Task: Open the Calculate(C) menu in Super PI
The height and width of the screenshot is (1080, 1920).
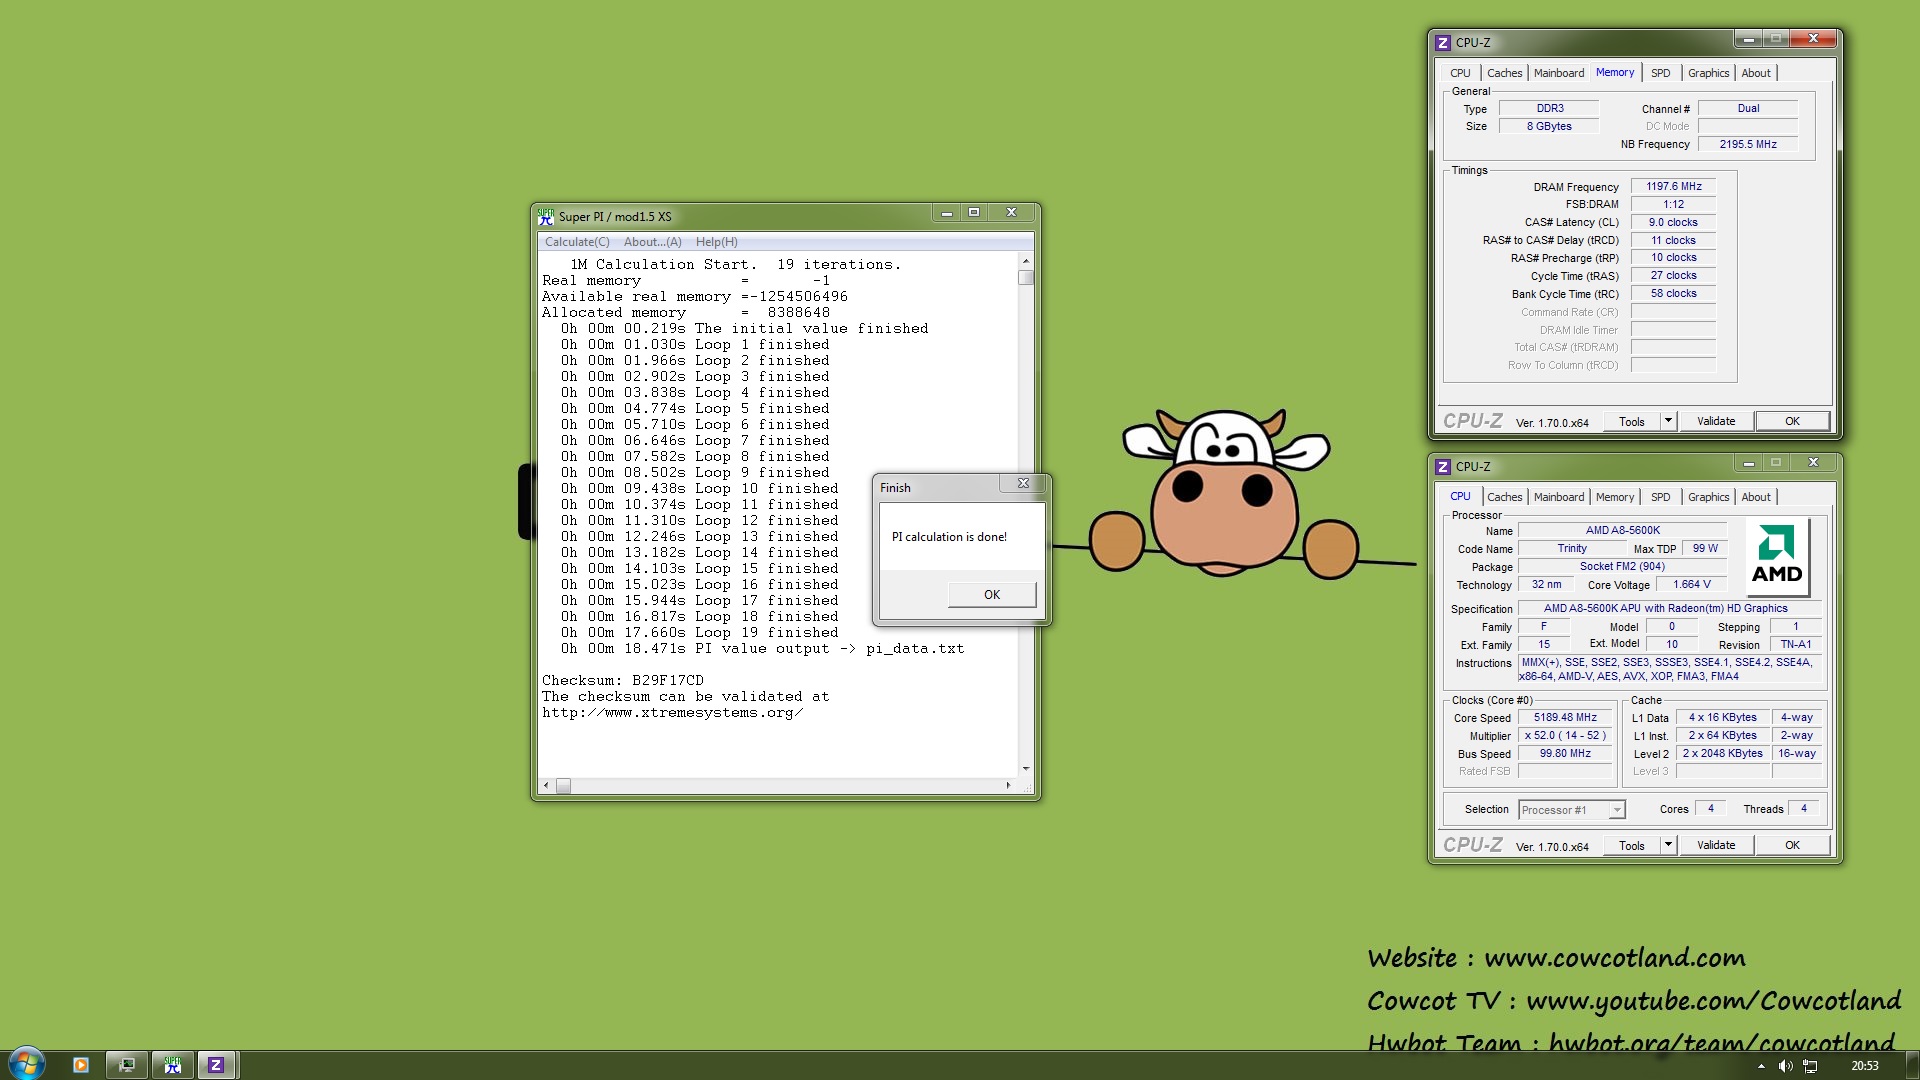Action: (577, 242)
